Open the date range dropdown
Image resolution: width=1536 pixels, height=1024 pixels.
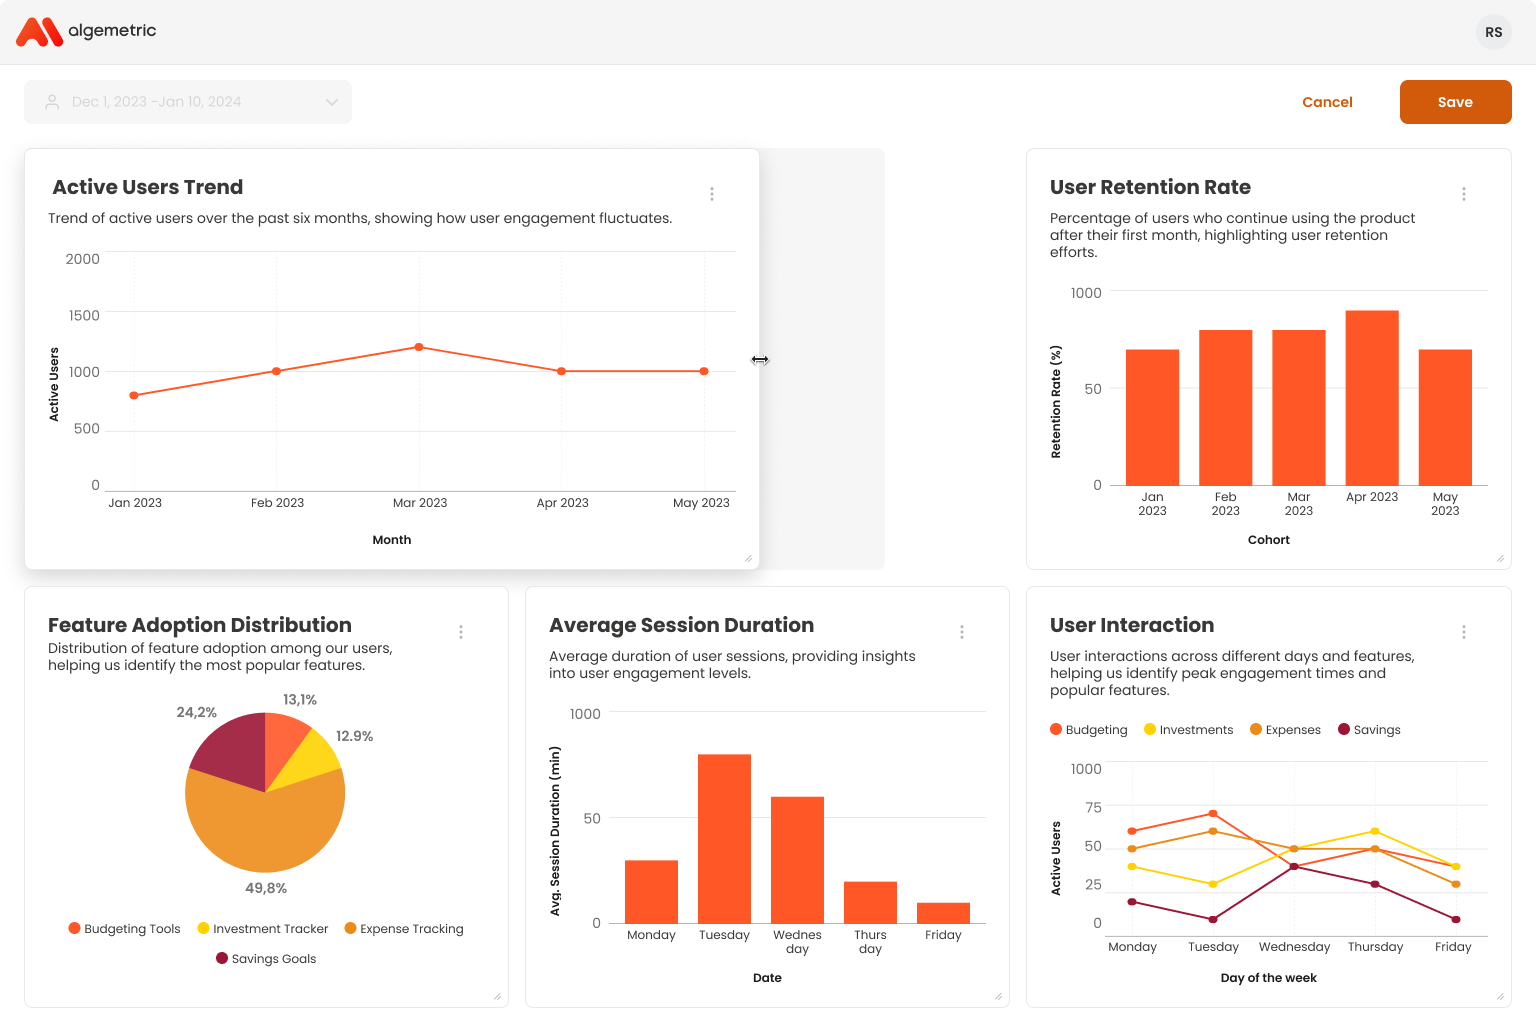point(188,102)
